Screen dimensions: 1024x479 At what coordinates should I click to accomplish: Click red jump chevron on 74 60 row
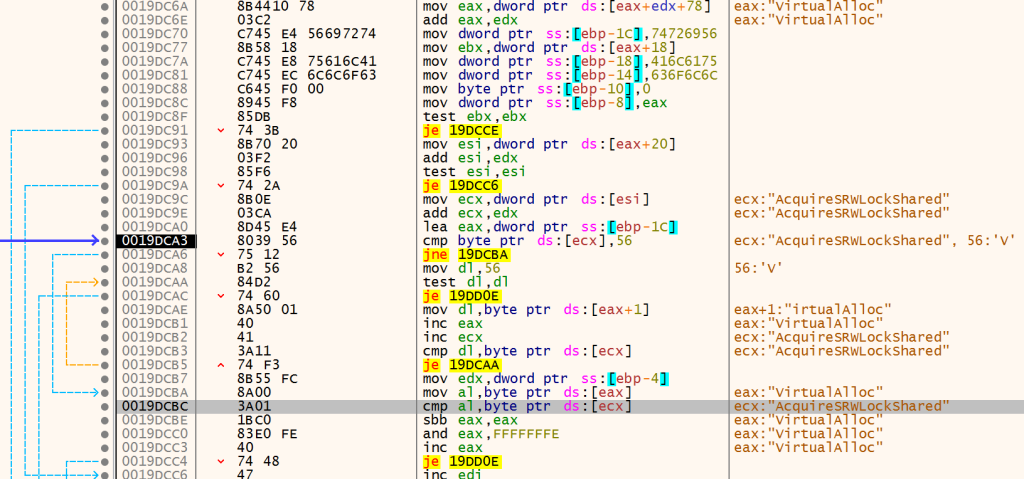pyautogui.click(x=221, y=296)
